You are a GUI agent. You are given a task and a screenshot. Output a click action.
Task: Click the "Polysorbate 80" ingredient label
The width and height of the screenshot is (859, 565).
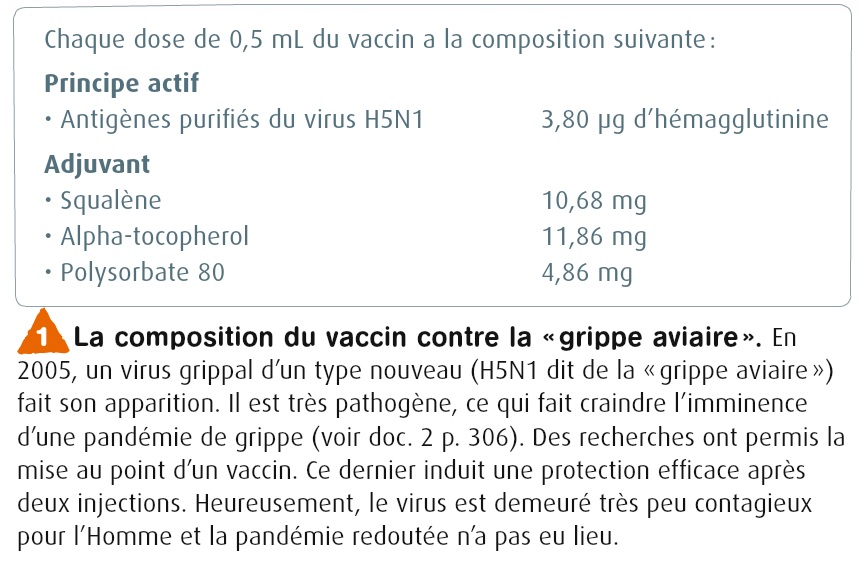[x=142, y=272]
